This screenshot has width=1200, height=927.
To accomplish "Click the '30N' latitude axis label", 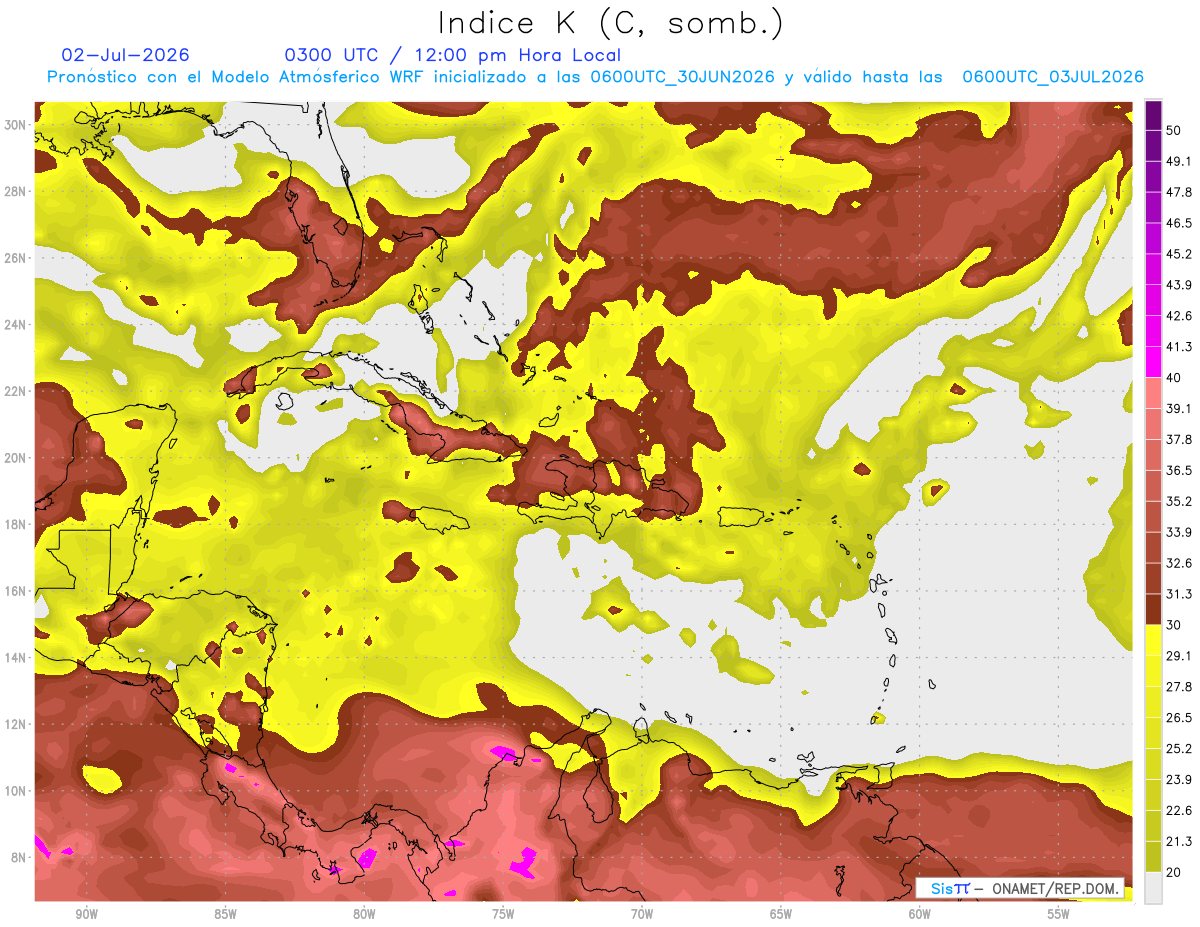I will [17, 124].
